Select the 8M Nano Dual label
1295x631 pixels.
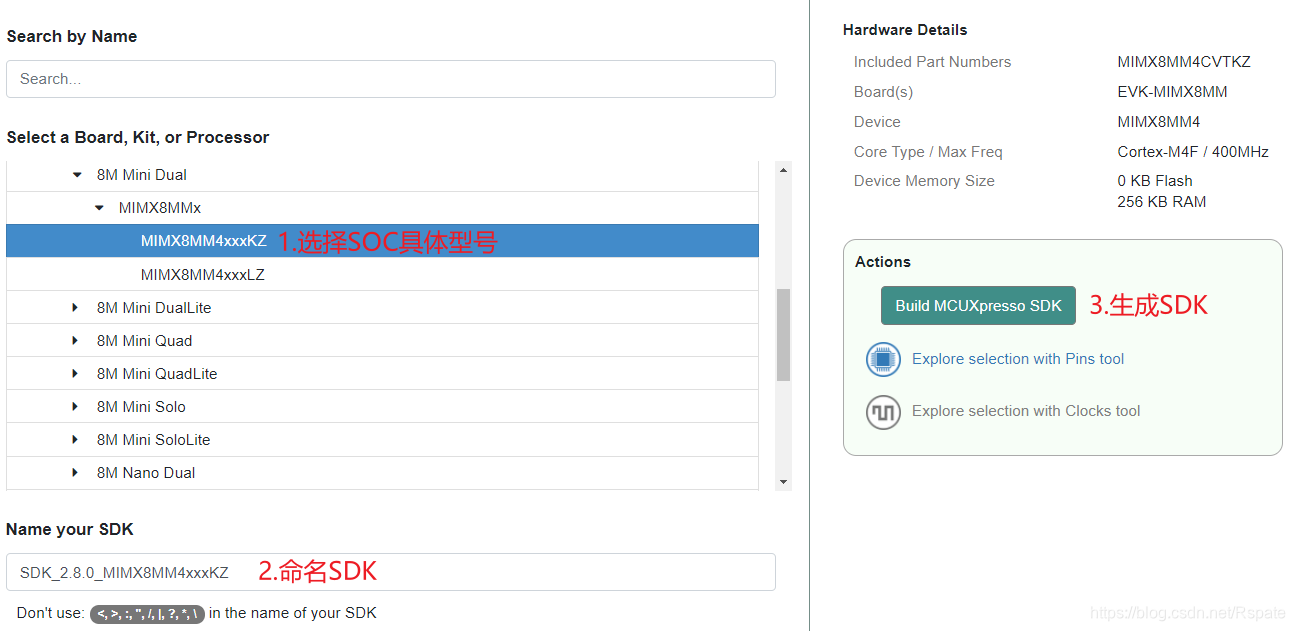[146, 473]
